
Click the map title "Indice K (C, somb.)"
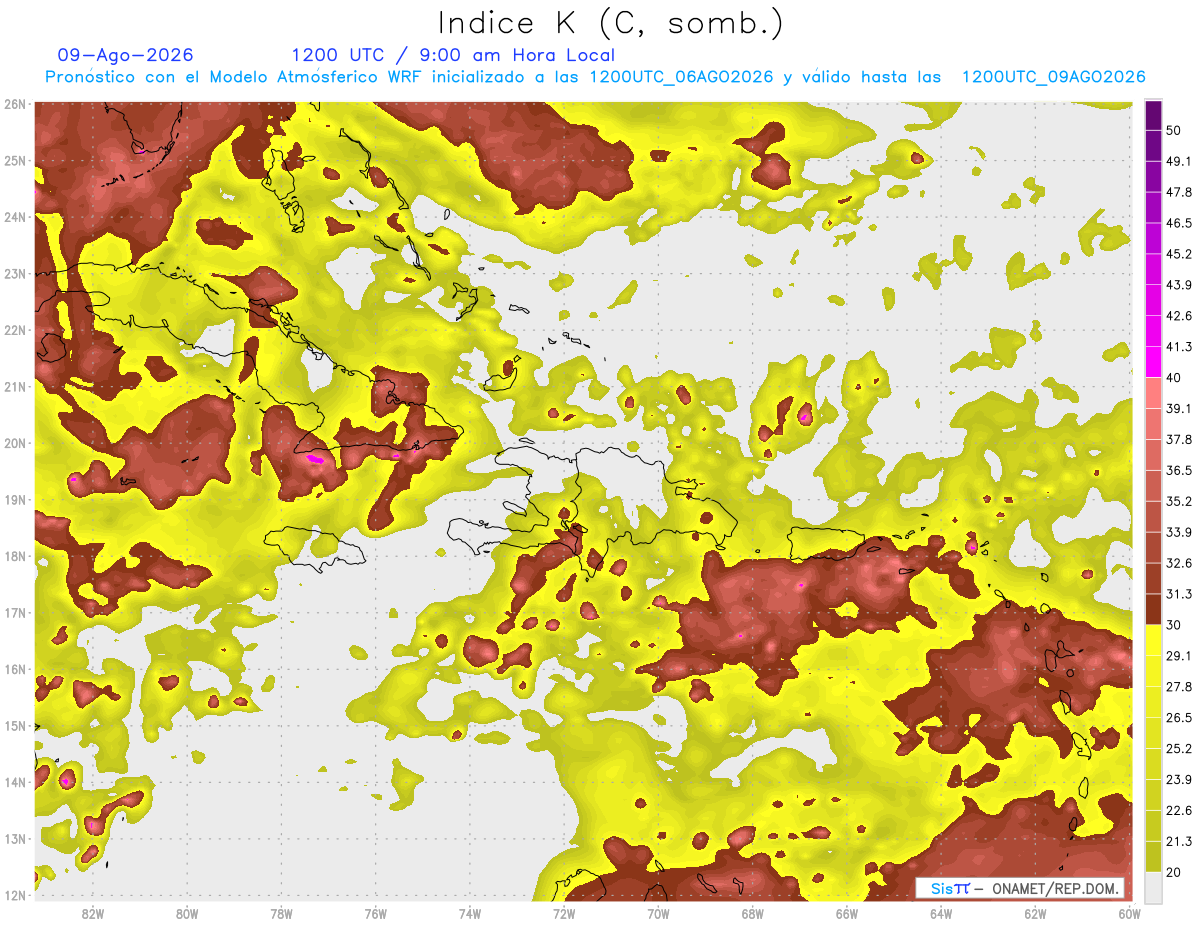pos(609,22)
